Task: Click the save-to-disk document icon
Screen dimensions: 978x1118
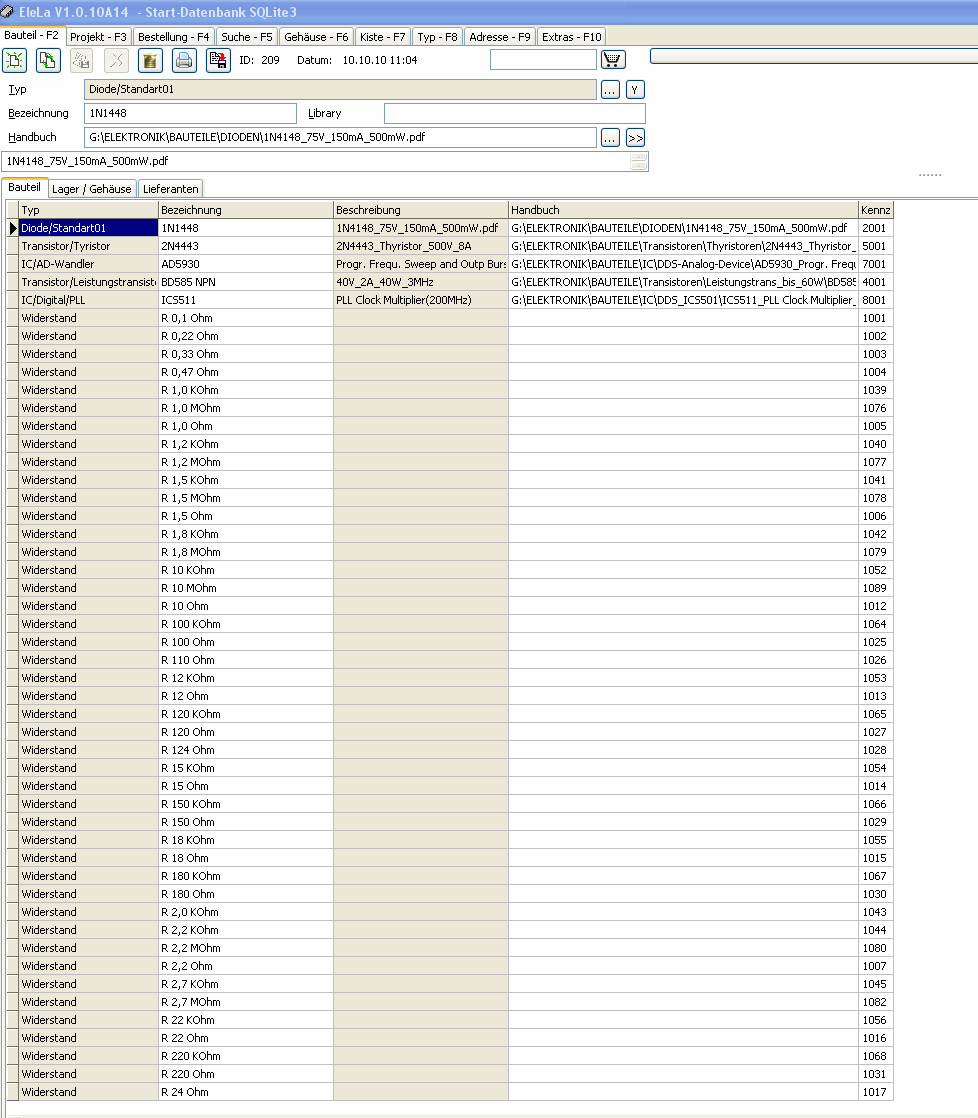Action: [218, 61]
